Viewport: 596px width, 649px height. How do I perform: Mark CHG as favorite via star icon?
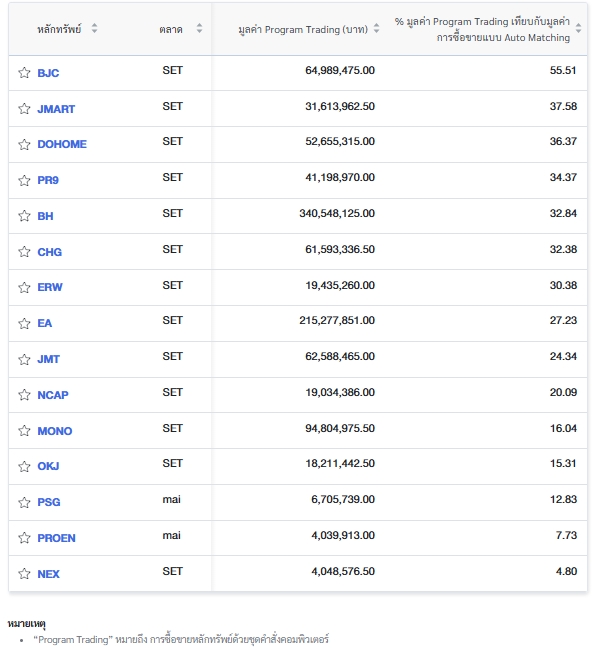click(24, 252)
